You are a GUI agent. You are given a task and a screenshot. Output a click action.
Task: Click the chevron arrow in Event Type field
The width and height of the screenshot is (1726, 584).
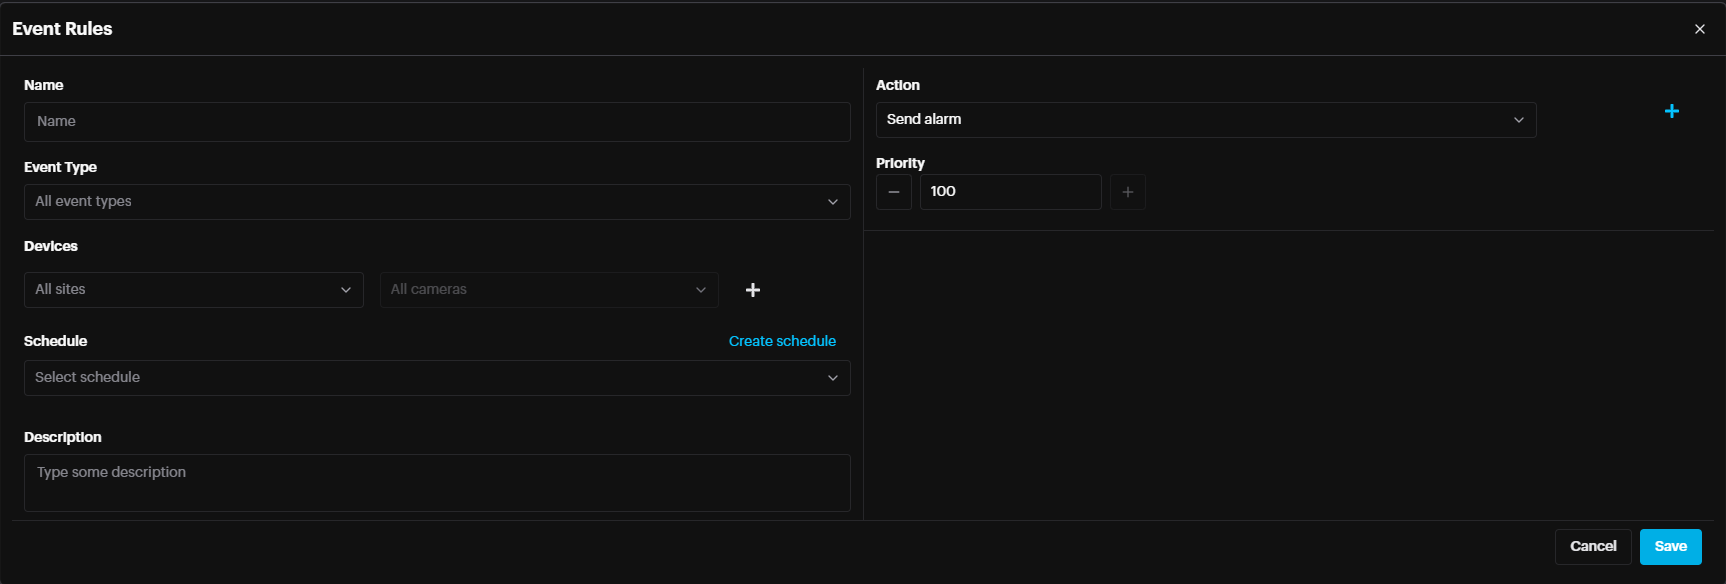(x=832, y=202)
